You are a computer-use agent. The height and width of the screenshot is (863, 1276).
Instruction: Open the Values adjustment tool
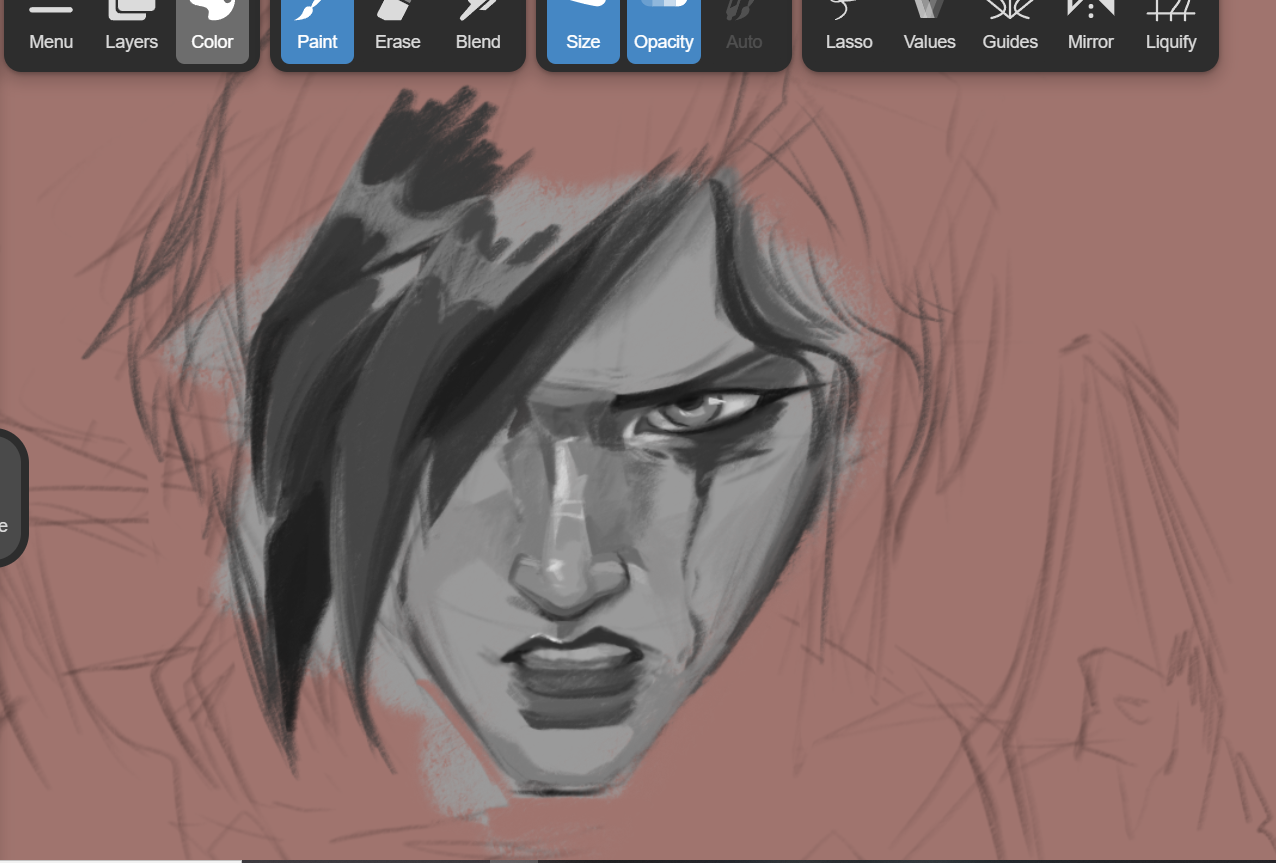929,28
